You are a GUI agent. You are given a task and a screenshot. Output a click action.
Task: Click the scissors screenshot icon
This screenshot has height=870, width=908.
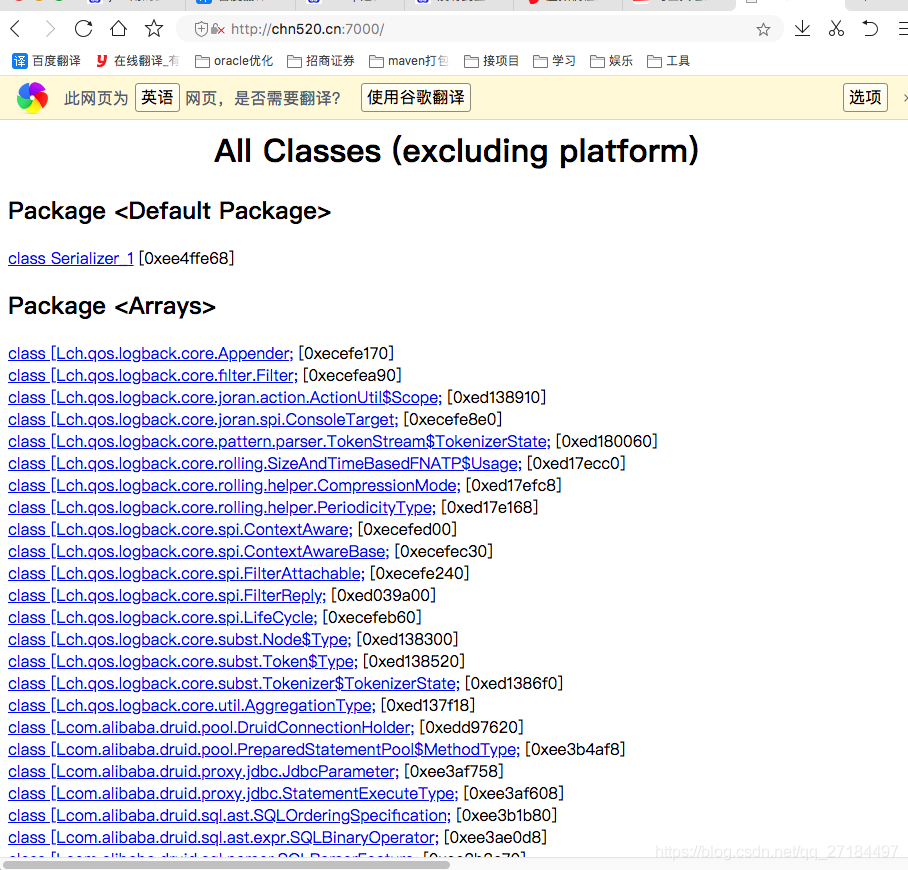pos(836,28)
